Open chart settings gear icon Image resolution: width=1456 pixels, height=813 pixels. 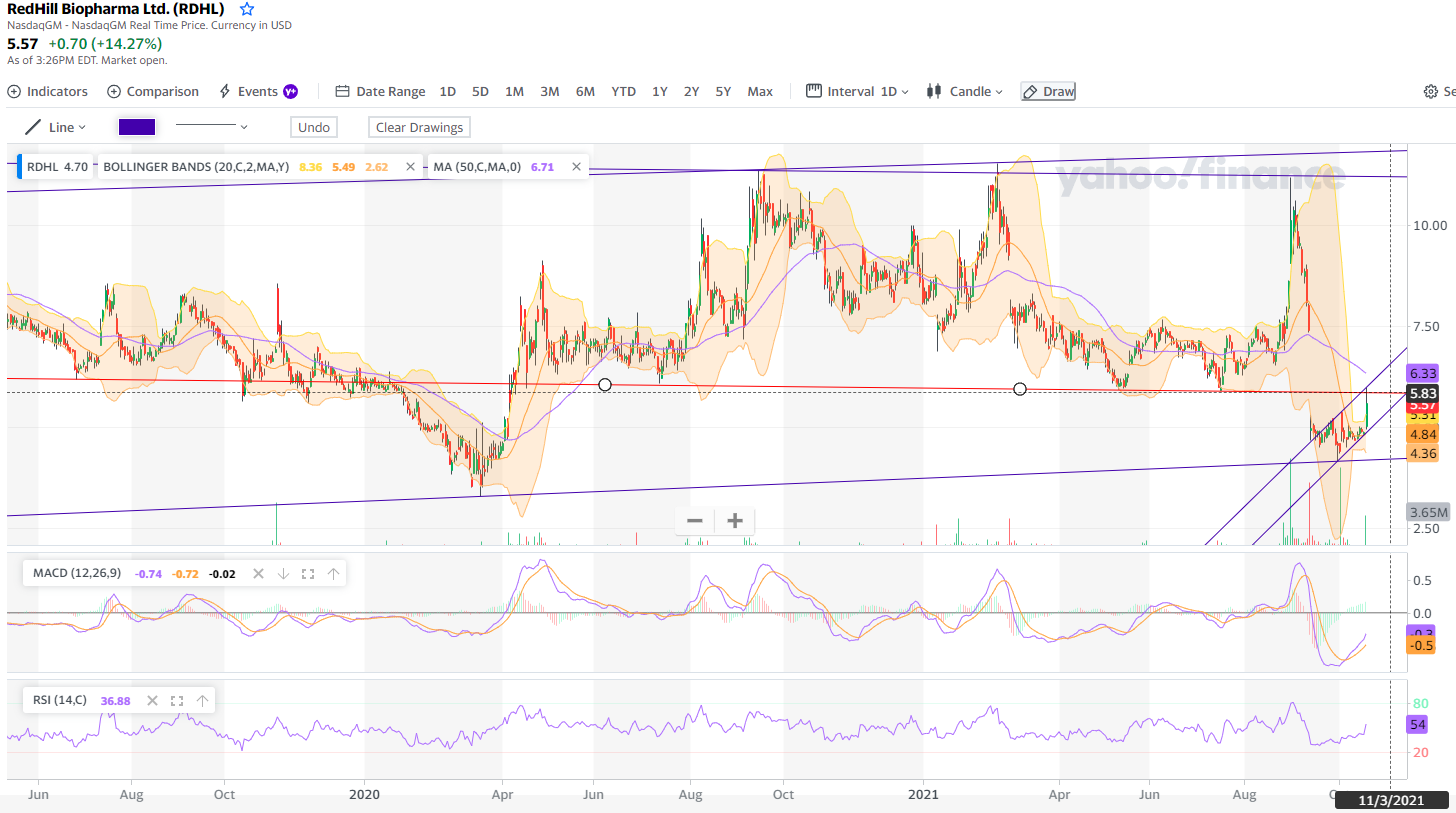[1430, 92]
